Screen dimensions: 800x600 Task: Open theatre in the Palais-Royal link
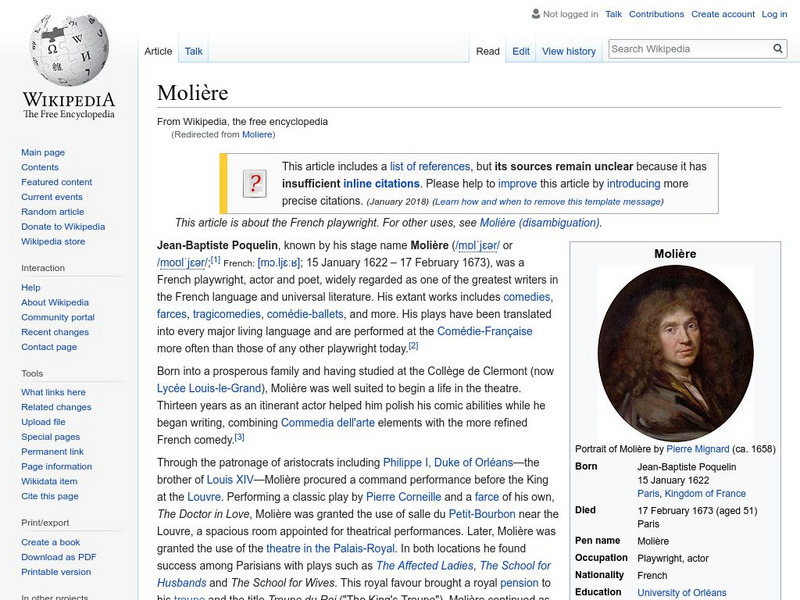point(331,548)
